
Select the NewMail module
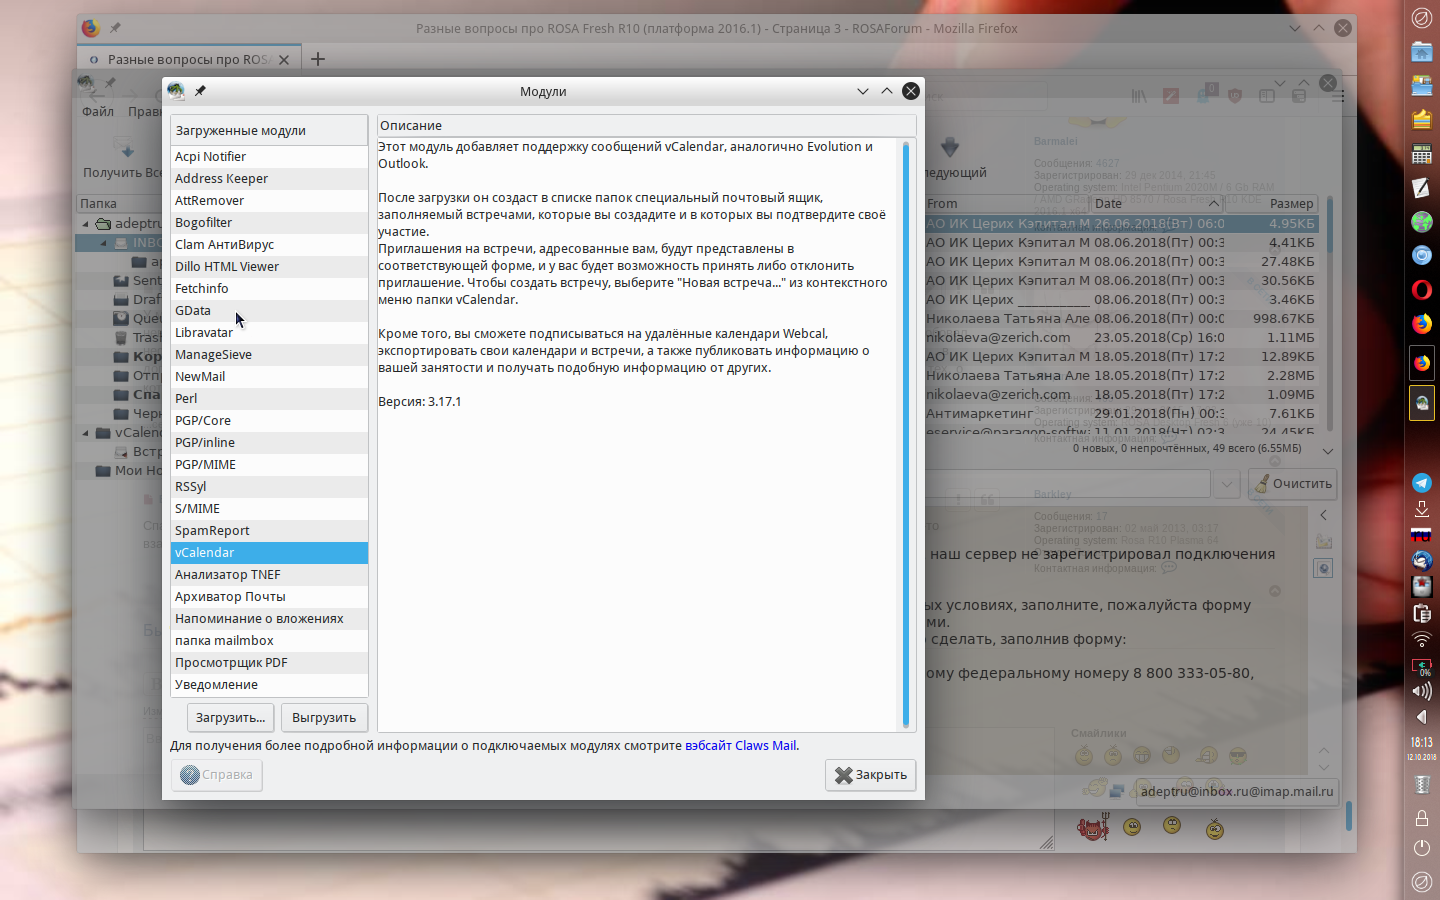click(269, 377)
